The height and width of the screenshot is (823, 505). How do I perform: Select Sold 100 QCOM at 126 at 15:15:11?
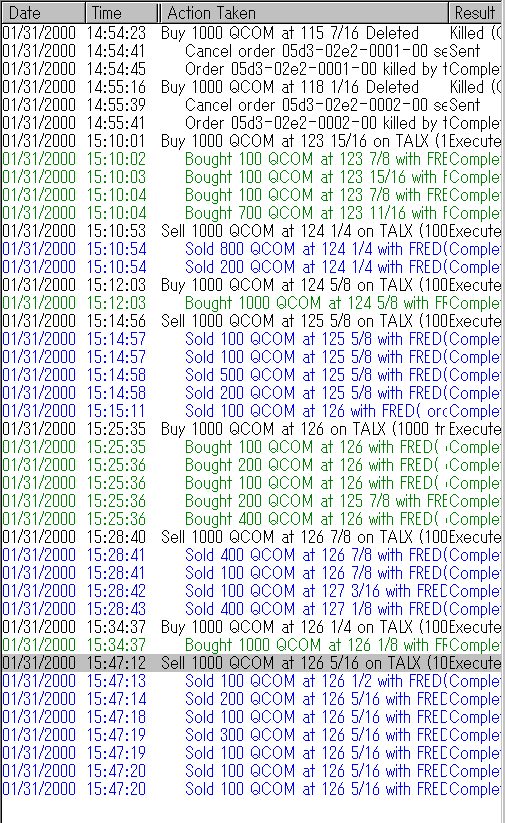tap(252, 411)
